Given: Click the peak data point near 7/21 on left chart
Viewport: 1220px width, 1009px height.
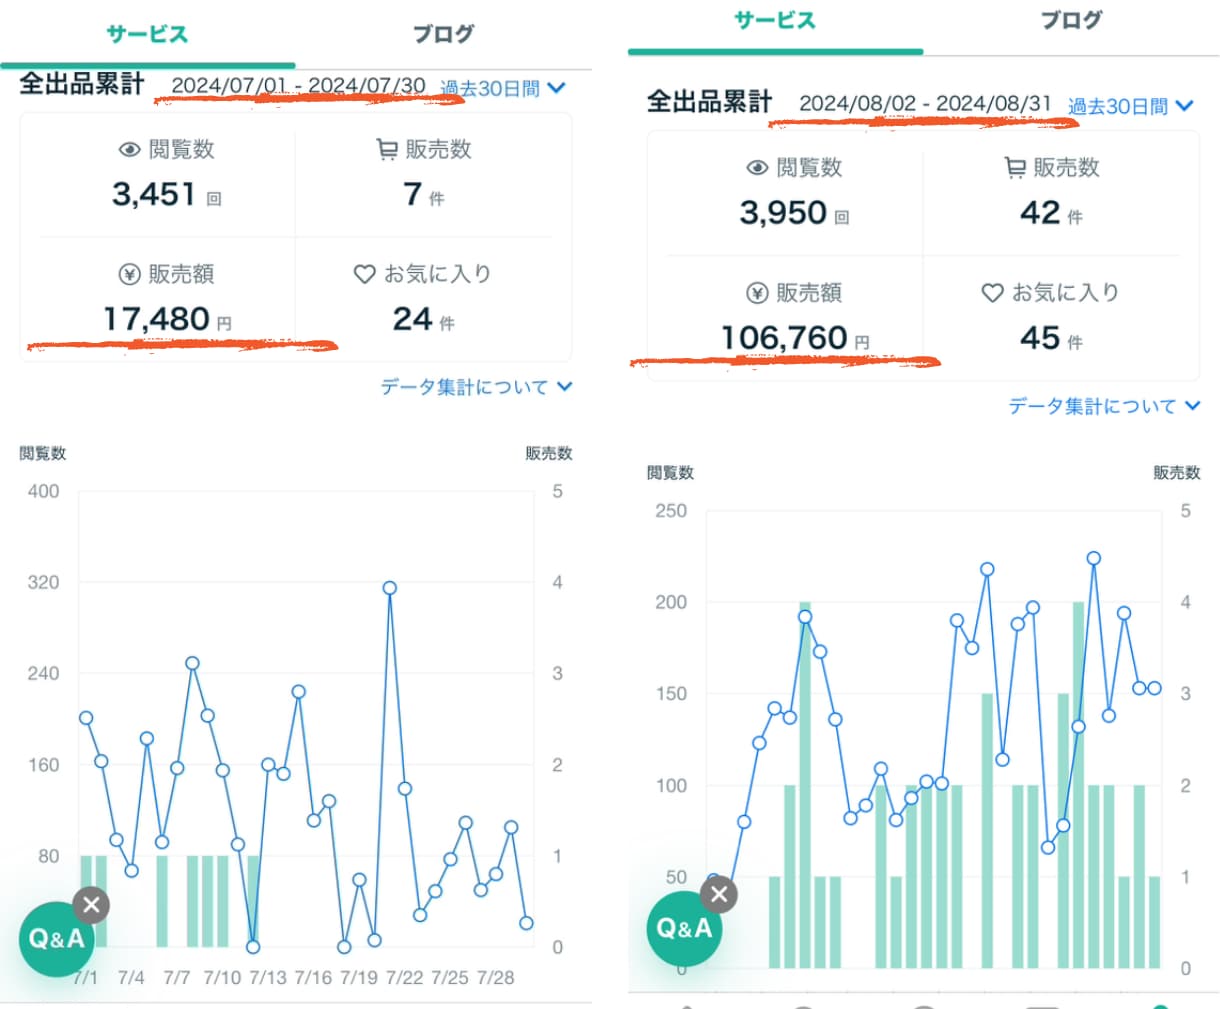Looking at the screenshot, I should (x=390, y=588).
